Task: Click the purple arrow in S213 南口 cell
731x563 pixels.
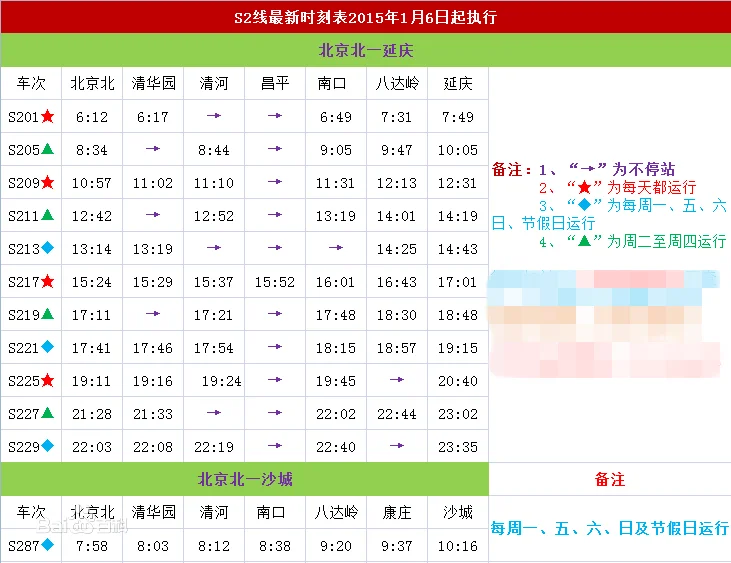Action: click(x=336, y=247)
